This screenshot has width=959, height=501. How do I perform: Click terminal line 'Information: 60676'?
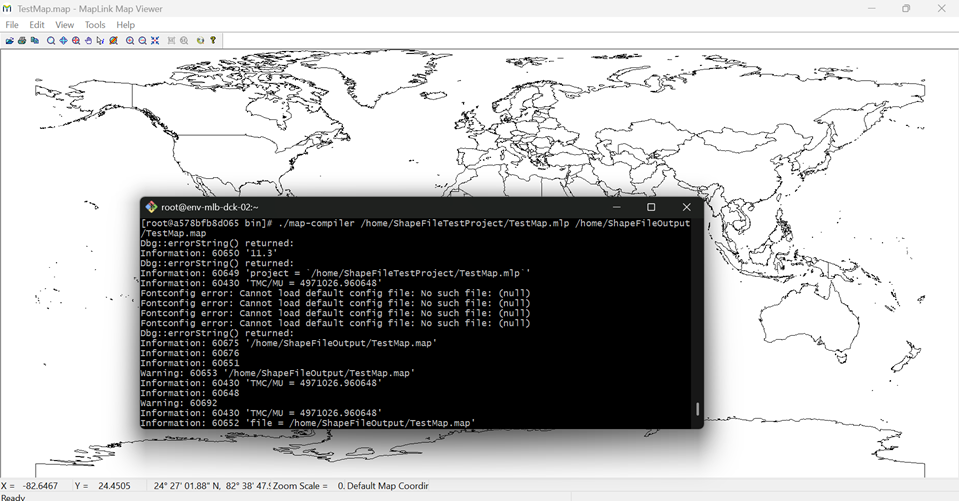(x=190, y=354)
